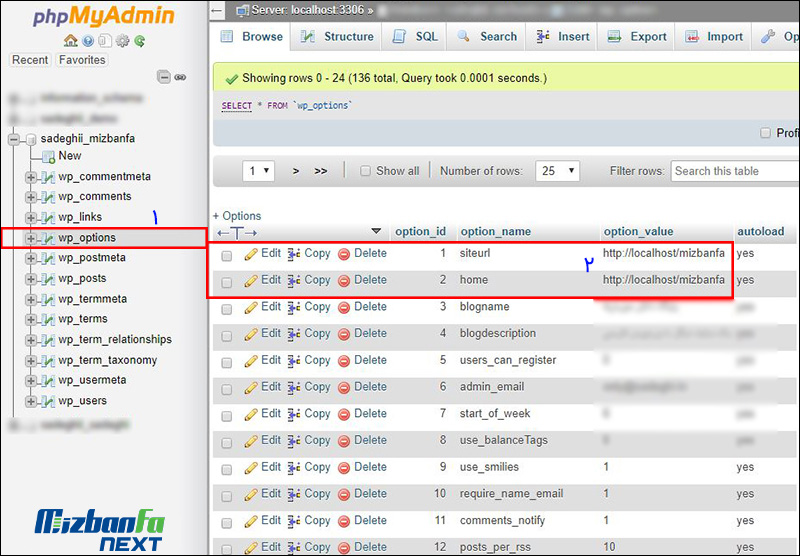800x556 pixels.
Task: Open the Export tab
Action: coord(637,37)
